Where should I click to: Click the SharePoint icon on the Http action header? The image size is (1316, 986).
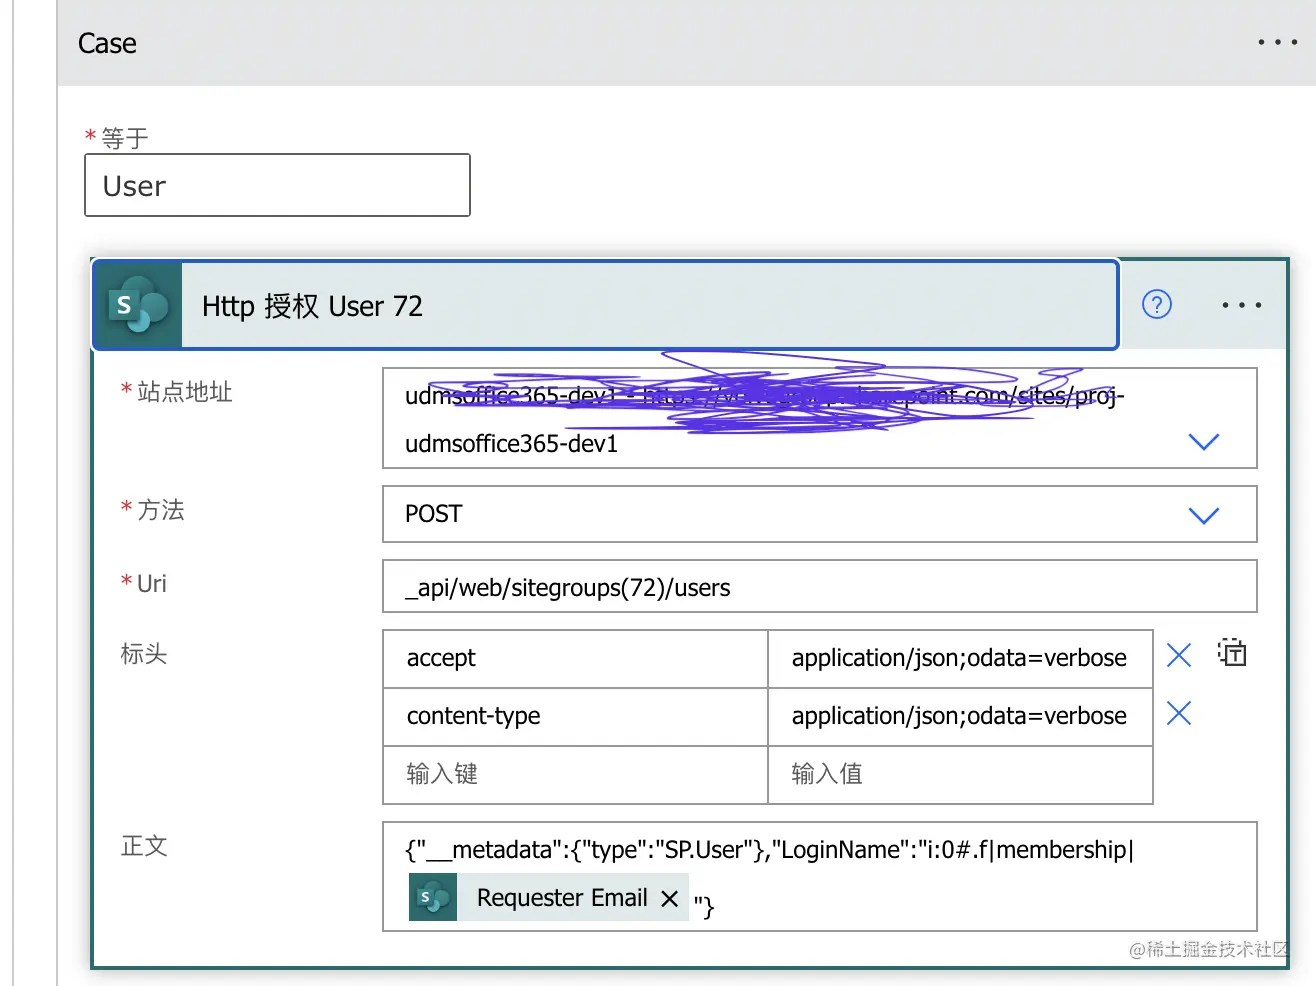pos(138,305)
